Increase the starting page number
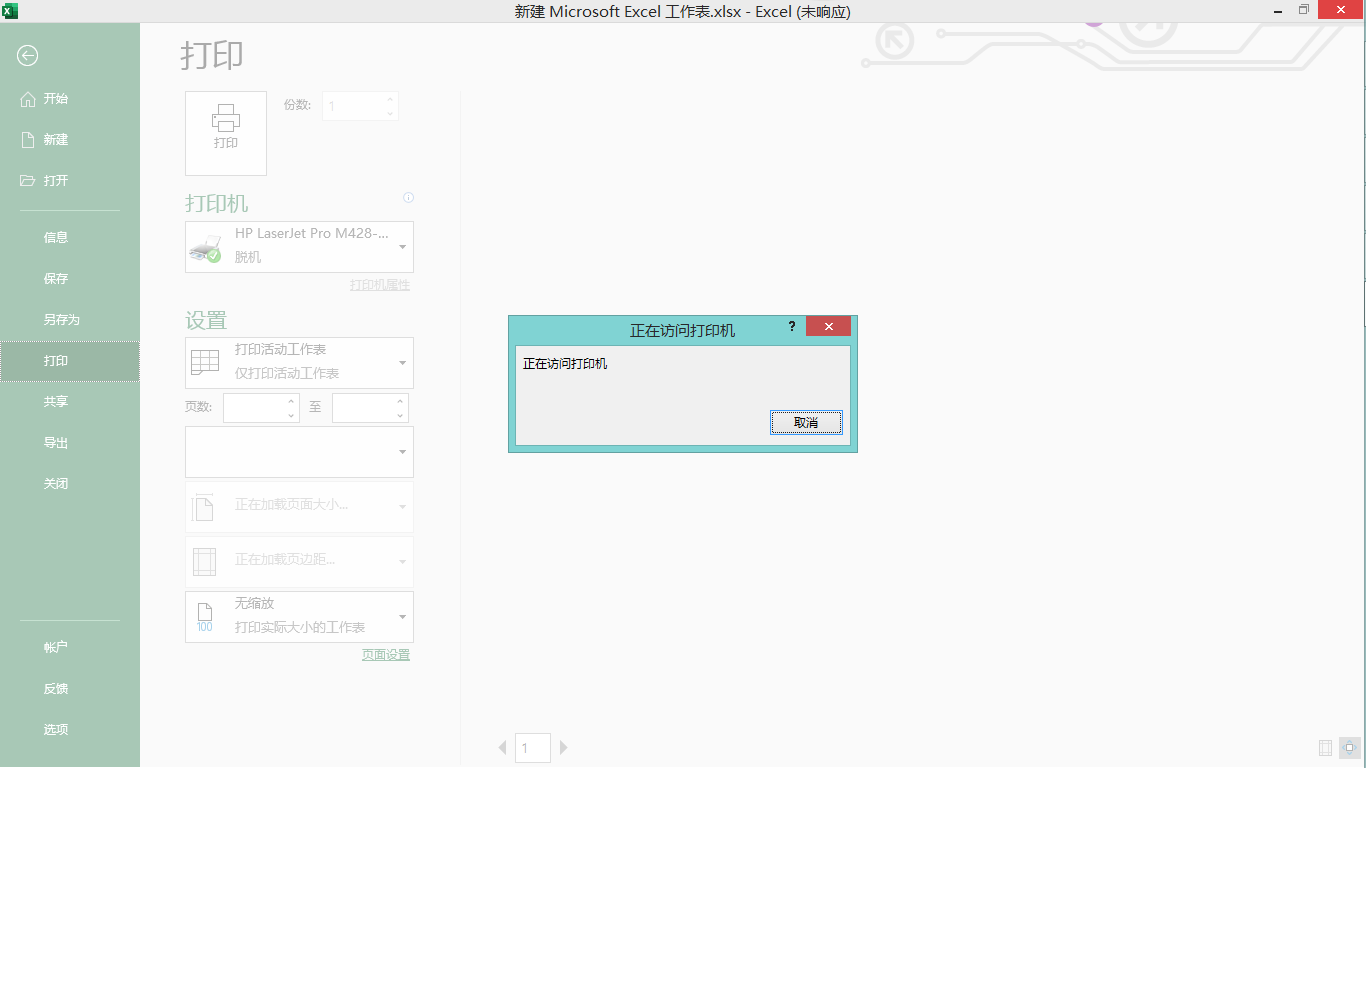Viewport: 1366px width, 1006px height. (x=292, y=401)
